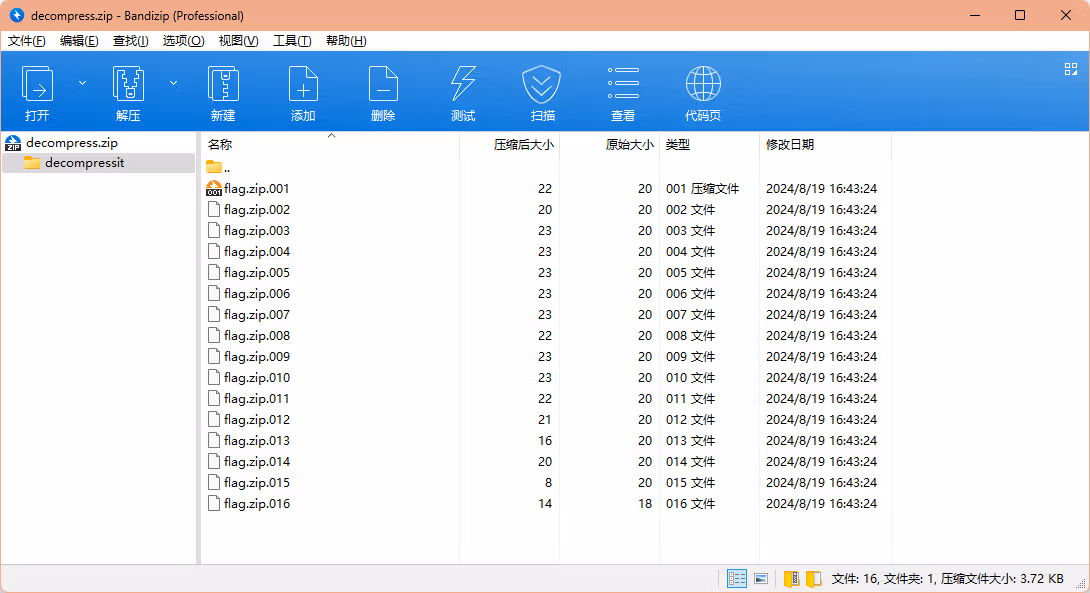
Task: Click the New archive (新建) icon
Action: pos(223,84)
